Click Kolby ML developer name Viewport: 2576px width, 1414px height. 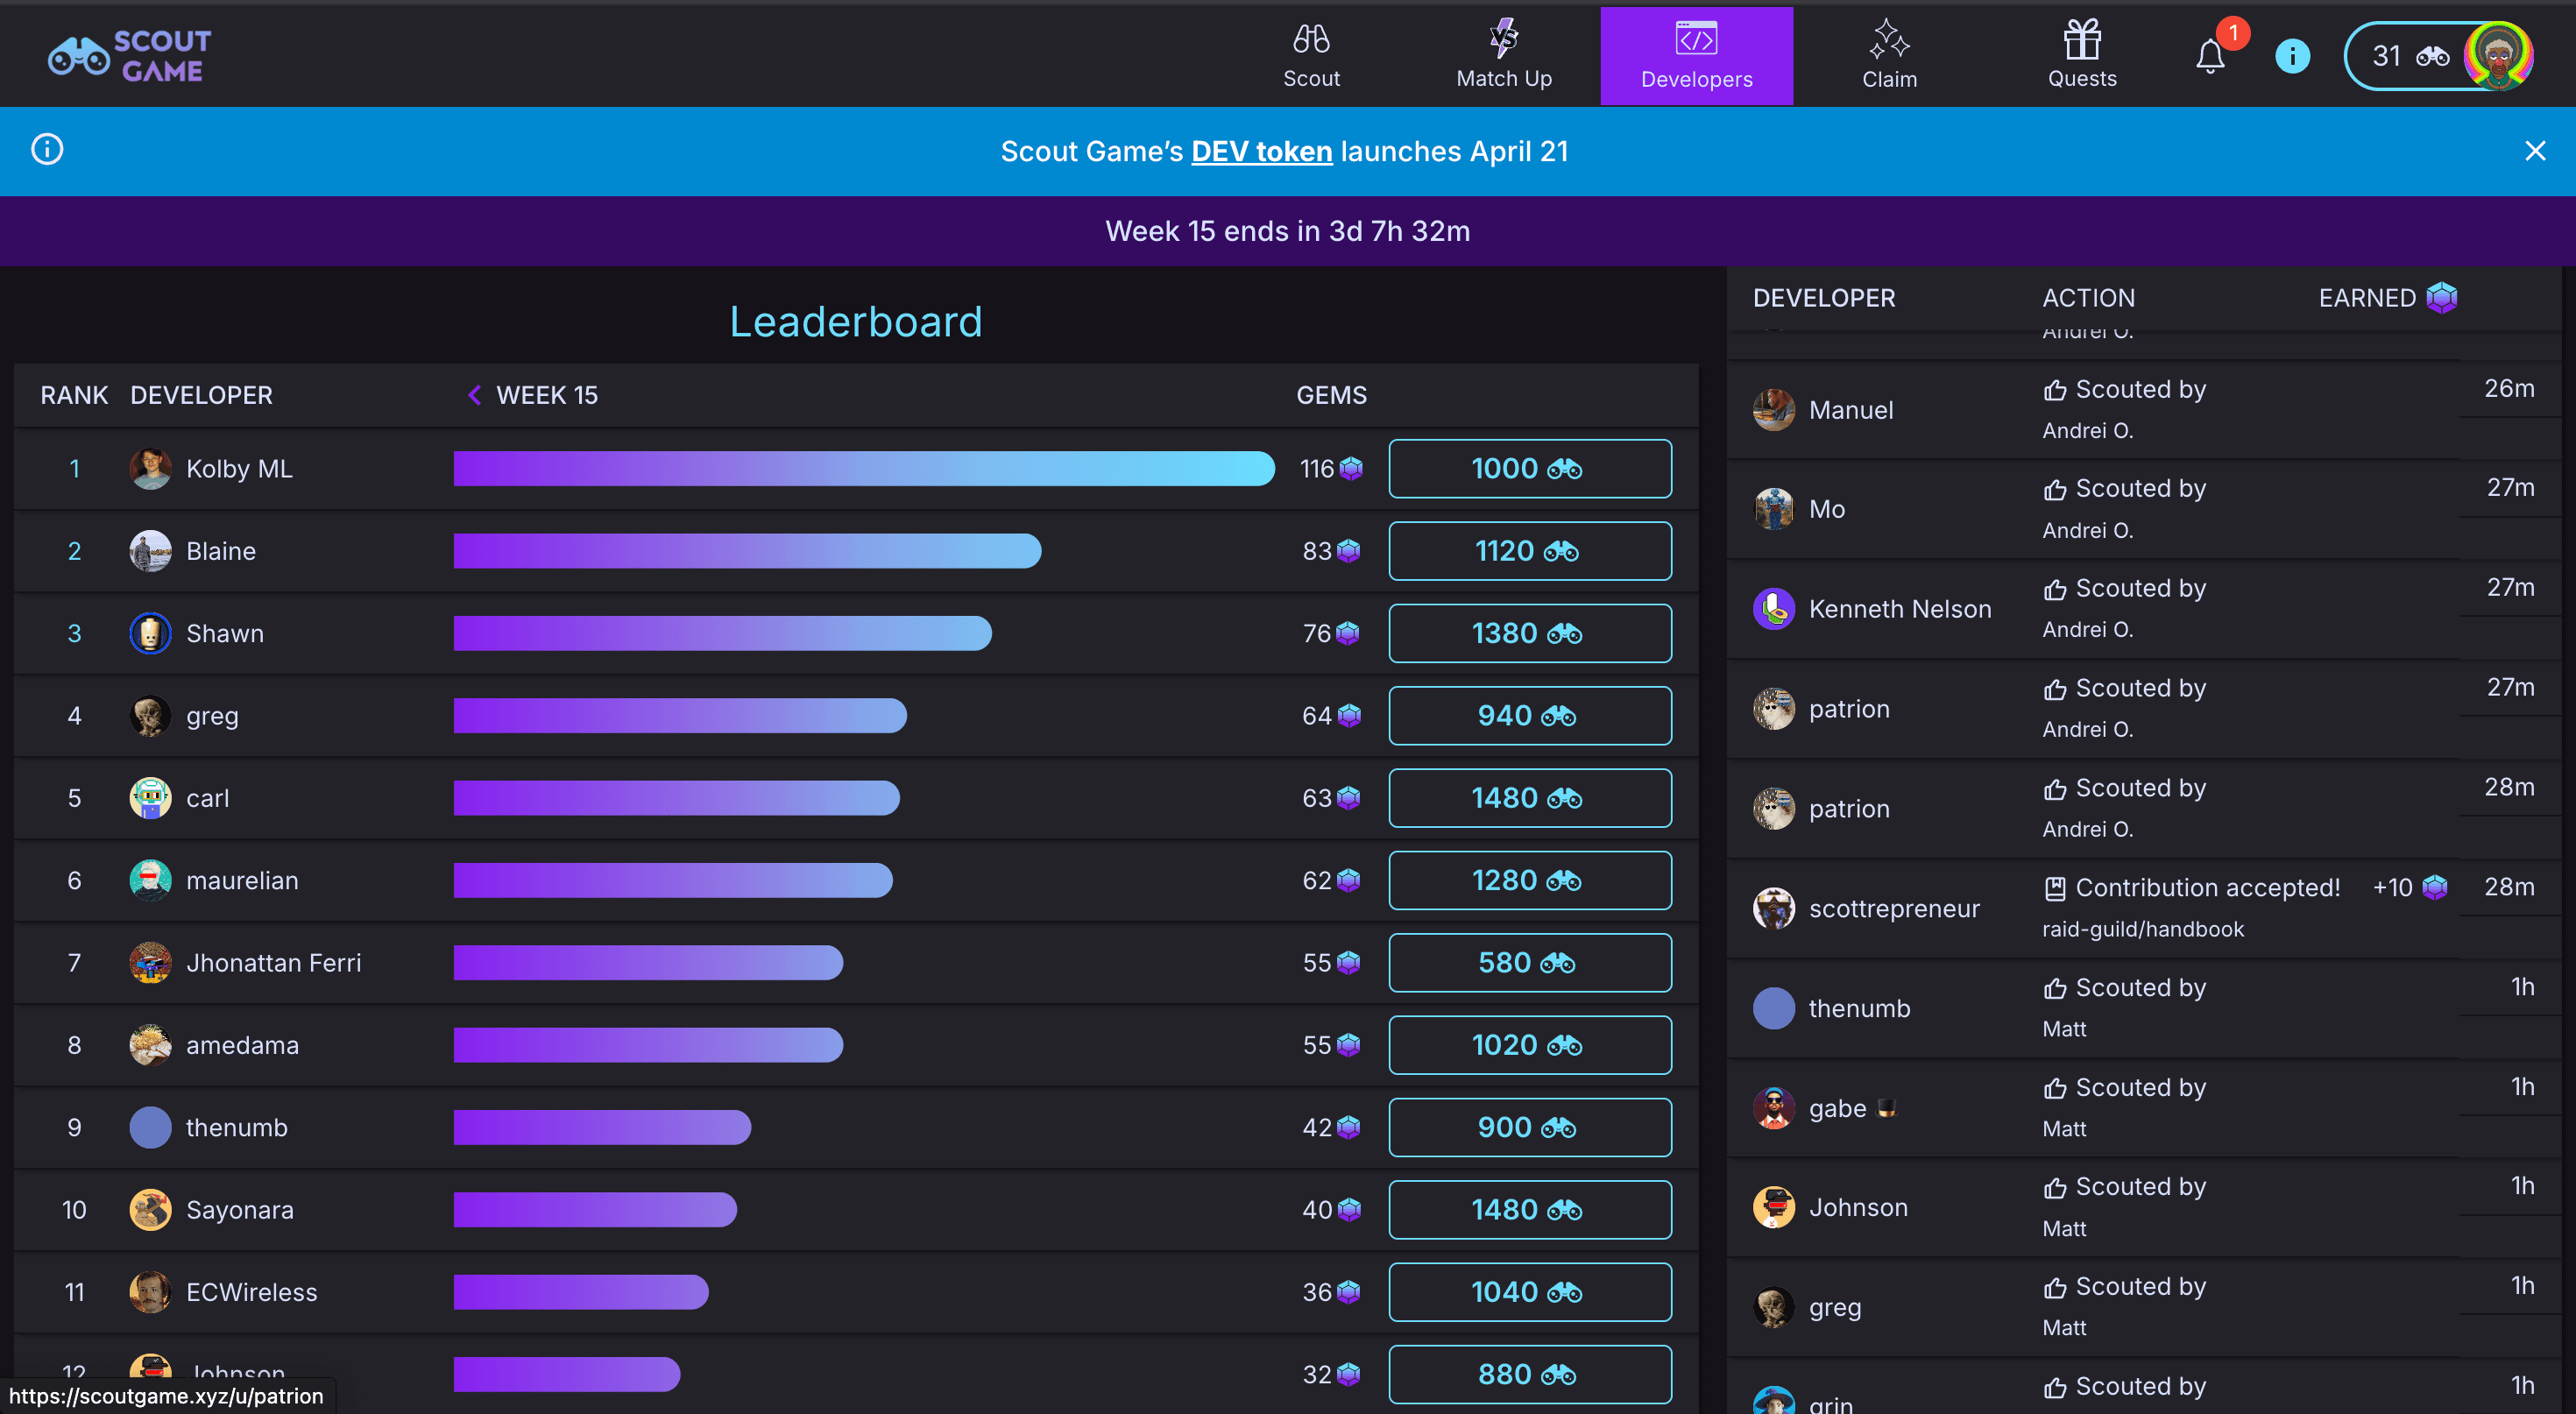(x=239, y=468)
